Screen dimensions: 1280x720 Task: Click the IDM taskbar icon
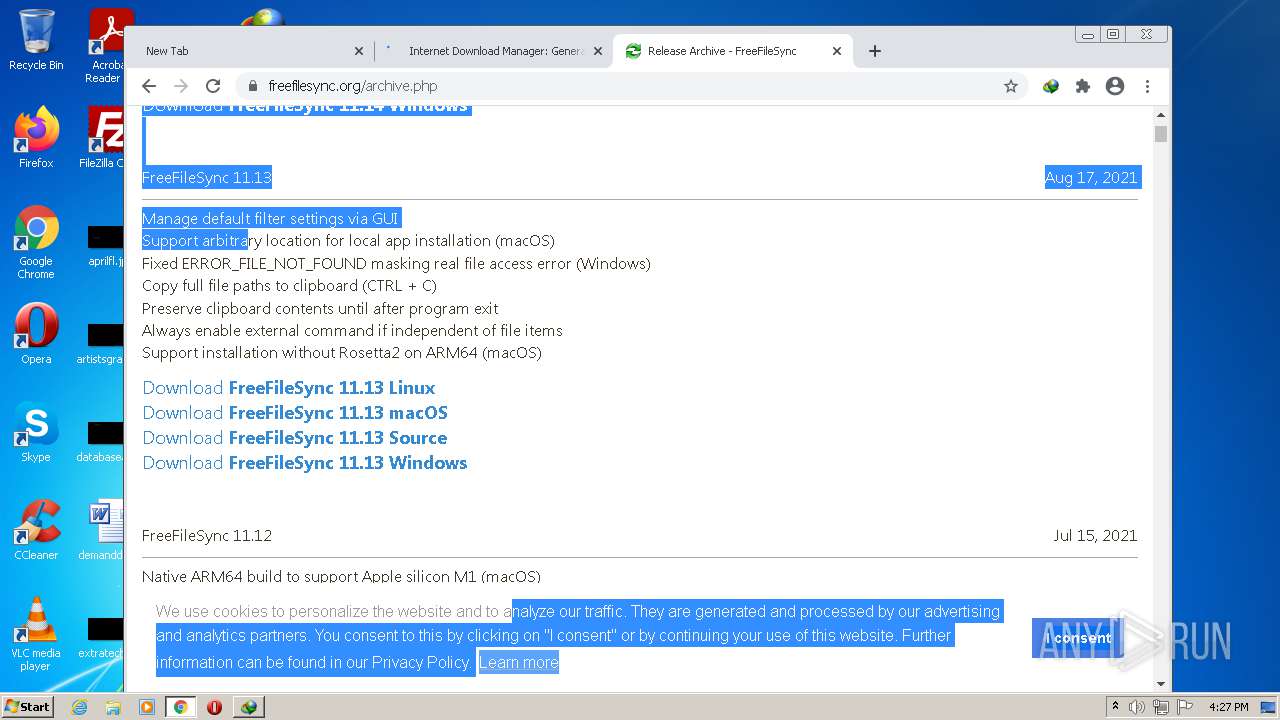pyautogui.click(x=249, y=707)
